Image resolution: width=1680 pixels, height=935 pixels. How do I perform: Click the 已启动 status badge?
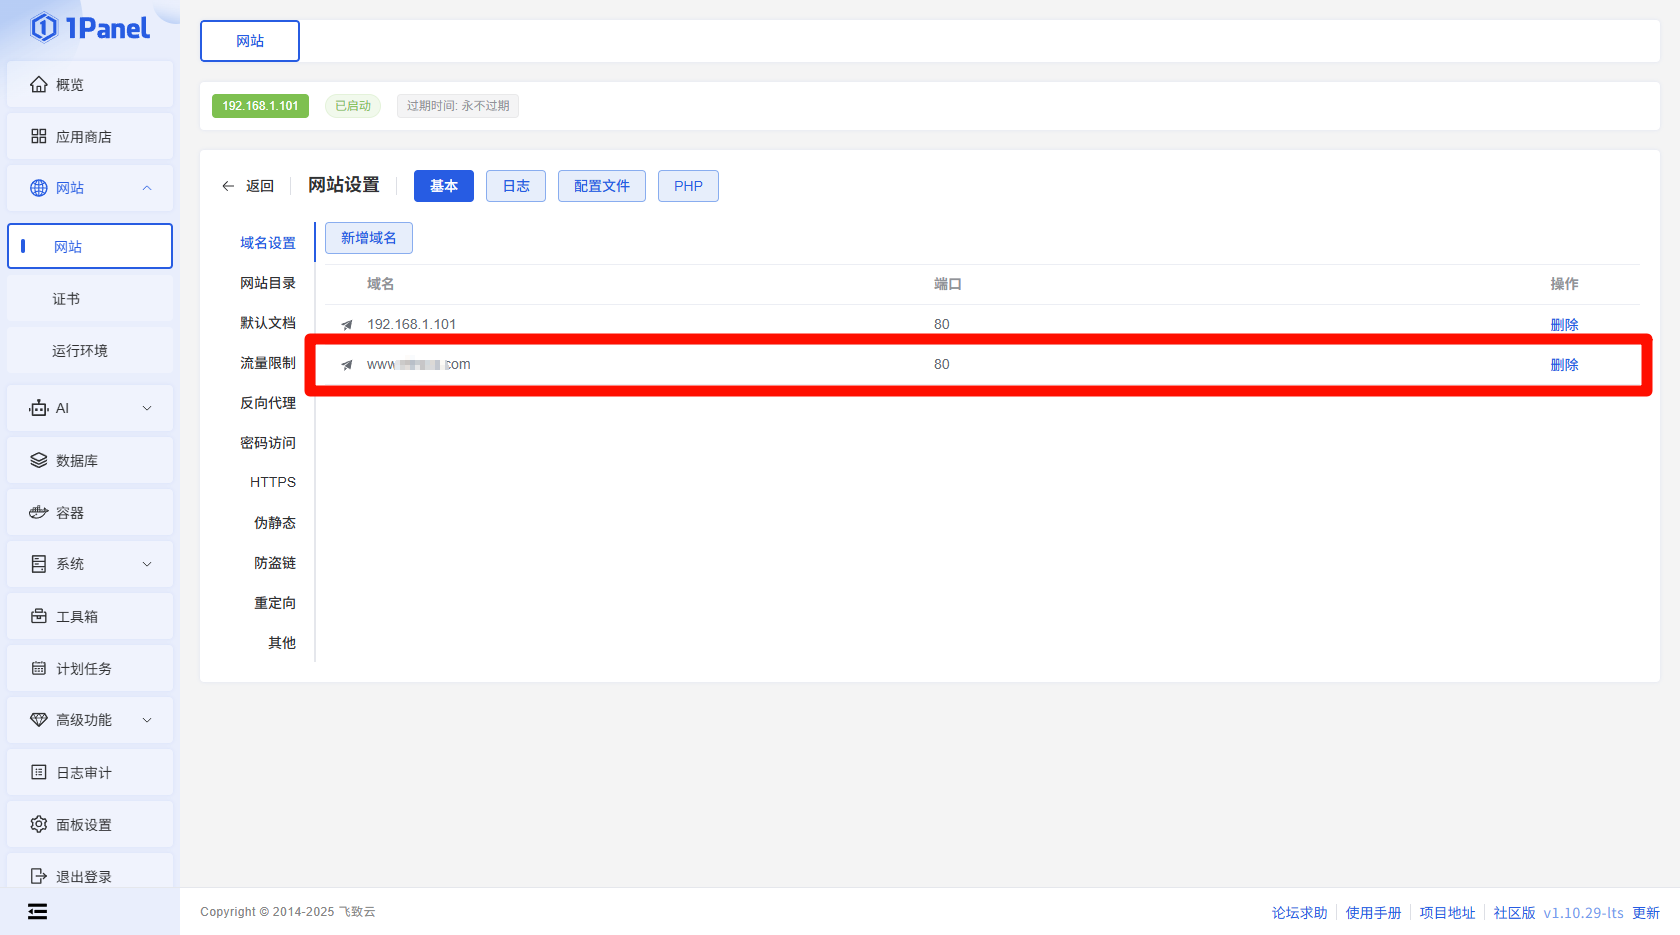pos(353,106)
